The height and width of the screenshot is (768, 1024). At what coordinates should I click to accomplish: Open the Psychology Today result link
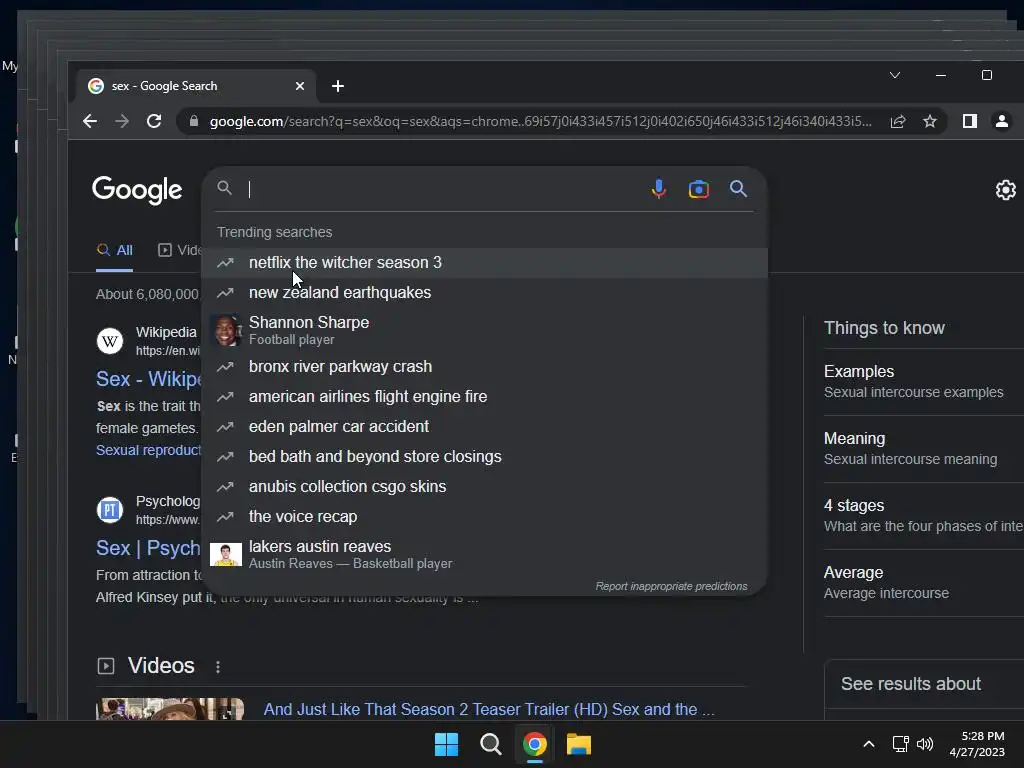pos(148,548)
